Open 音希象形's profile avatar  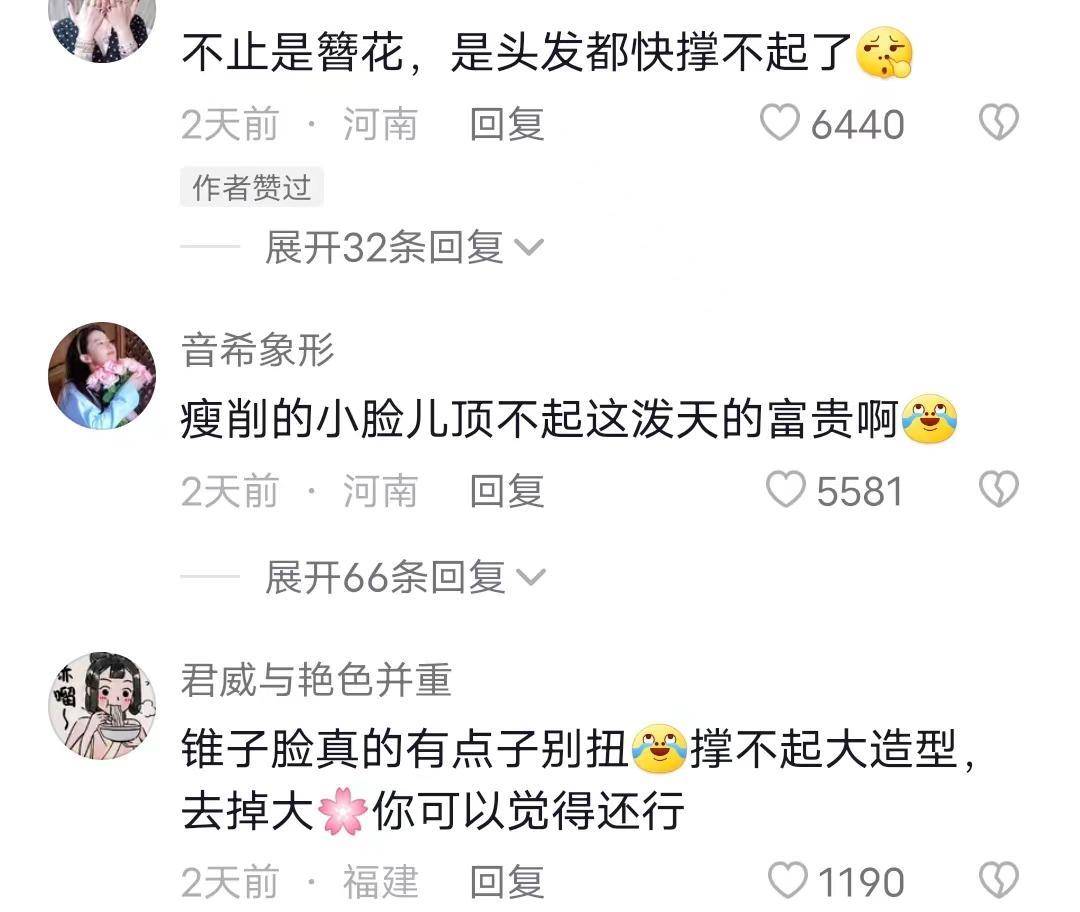[102, 375]
